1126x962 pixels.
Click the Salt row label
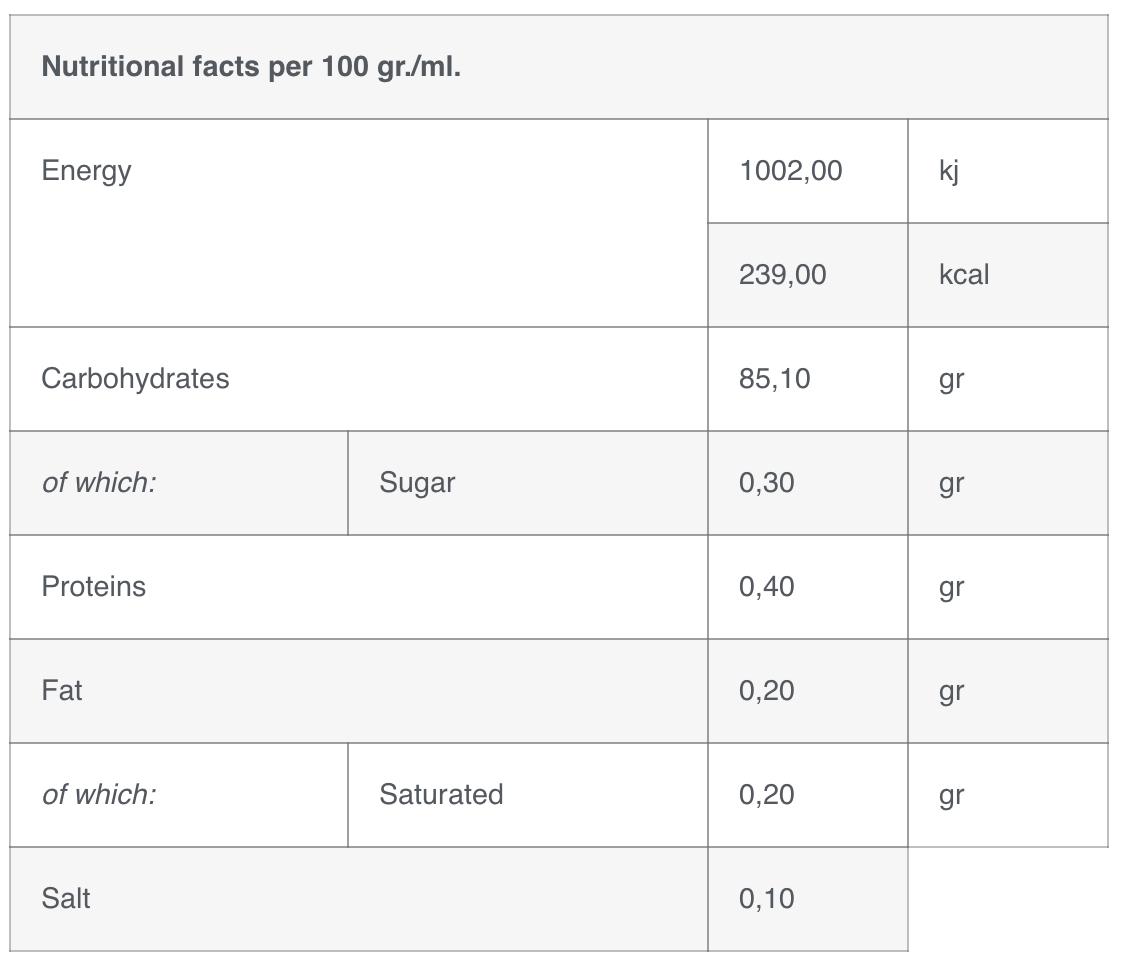point(66,899)
